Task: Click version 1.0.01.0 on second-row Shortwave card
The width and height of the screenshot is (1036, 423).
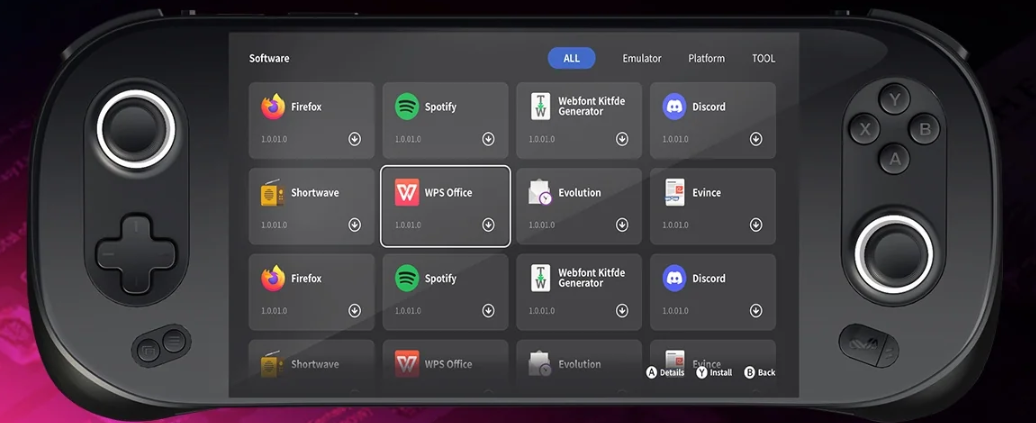Action: 274,225
